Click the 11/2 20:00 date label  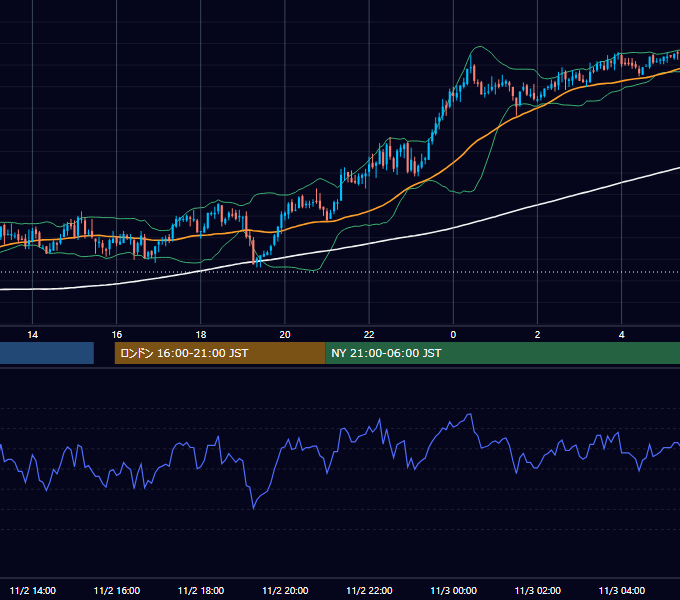[x=285, y=590]
